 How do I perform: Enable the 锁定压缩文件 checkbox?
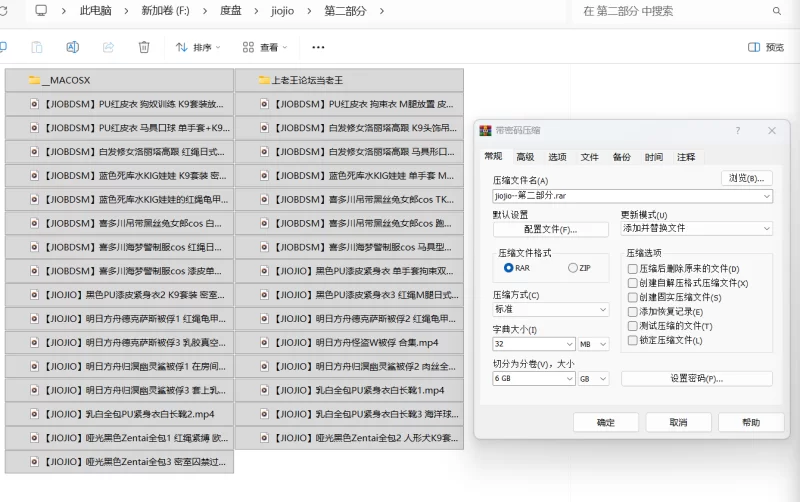(x=632, y=340)
